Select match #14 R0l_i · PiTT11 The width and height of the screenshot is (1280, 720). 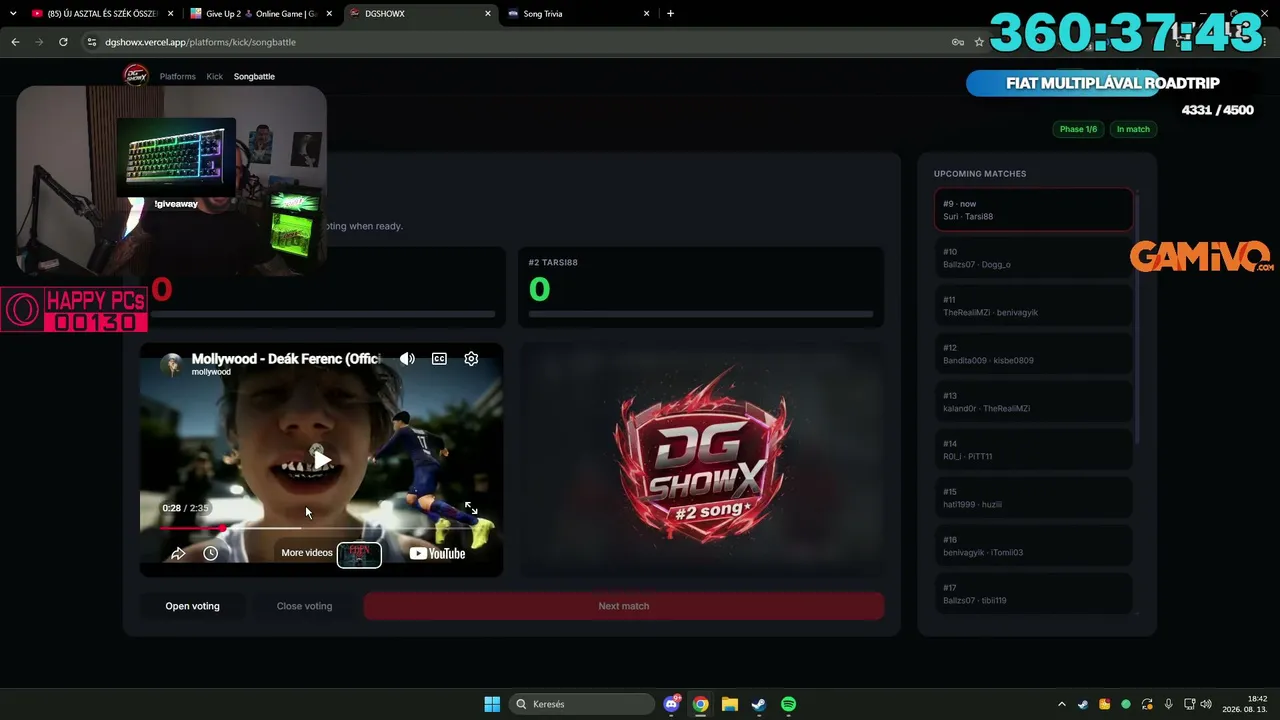click(x=1033, y=450)
